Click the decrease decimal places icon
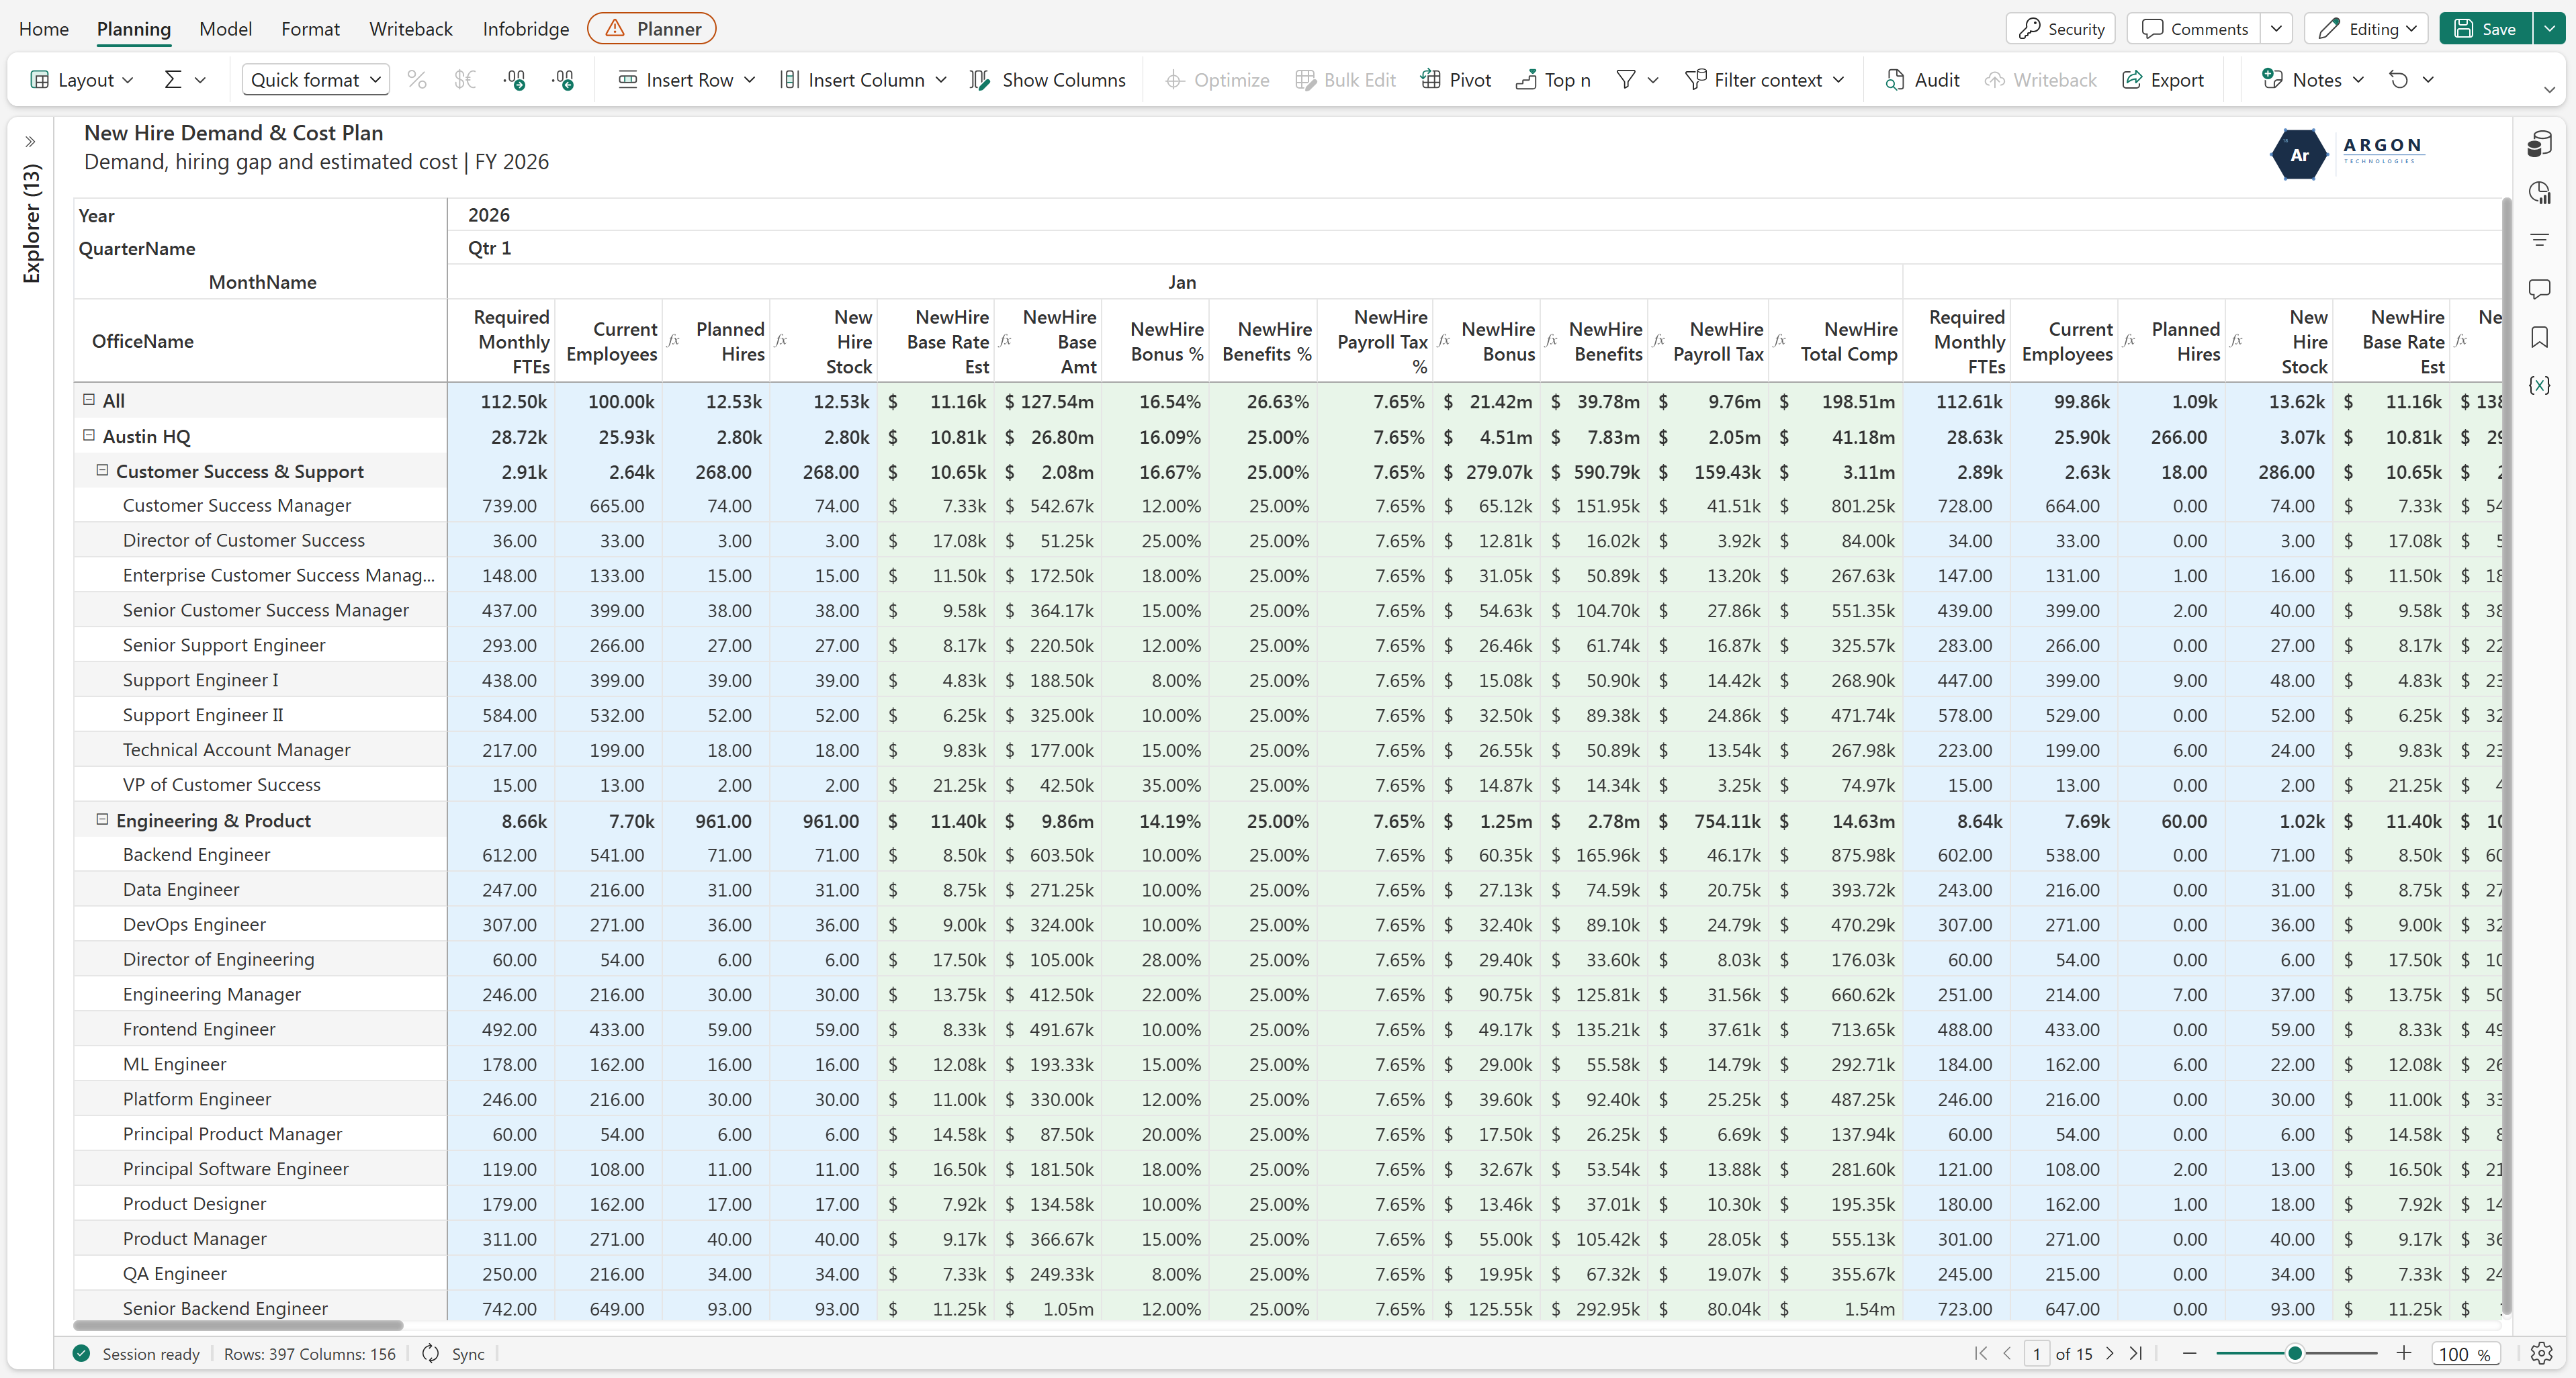Screen dimensions: 2576x1378 tap(563, 80)
